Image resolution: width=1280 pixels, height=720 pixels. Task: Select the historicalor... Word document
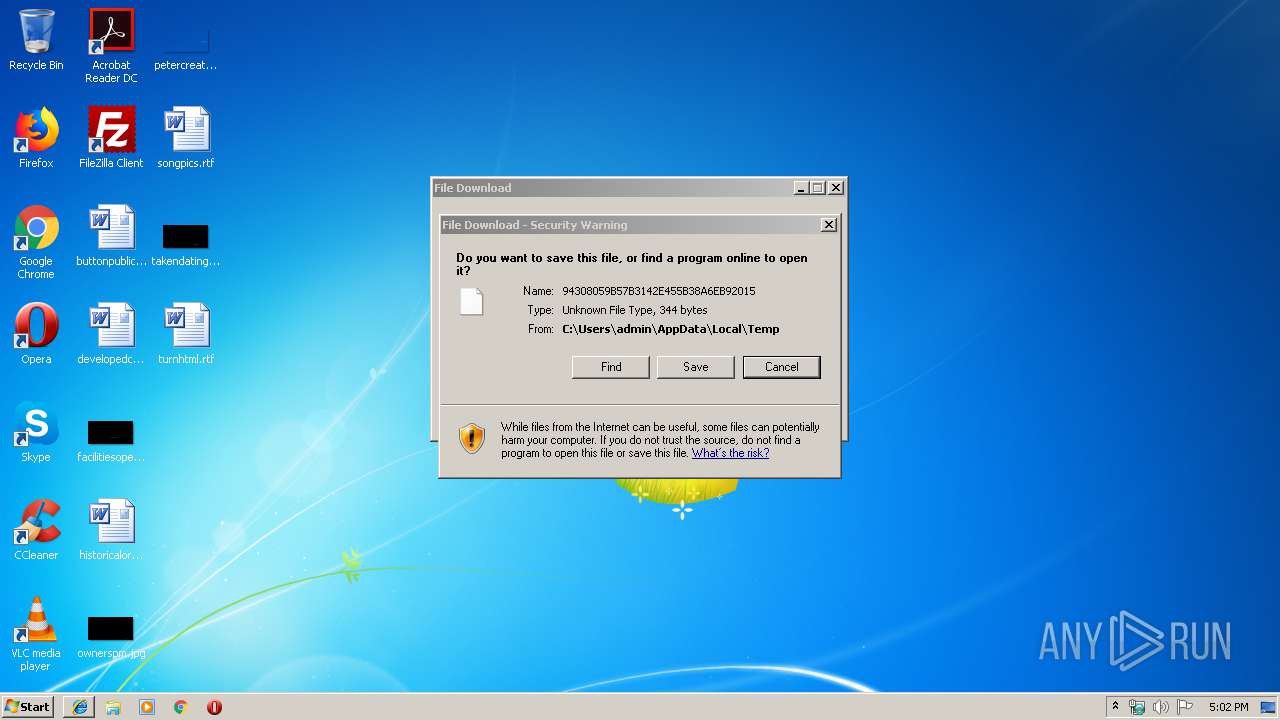[x=111, y=530]
